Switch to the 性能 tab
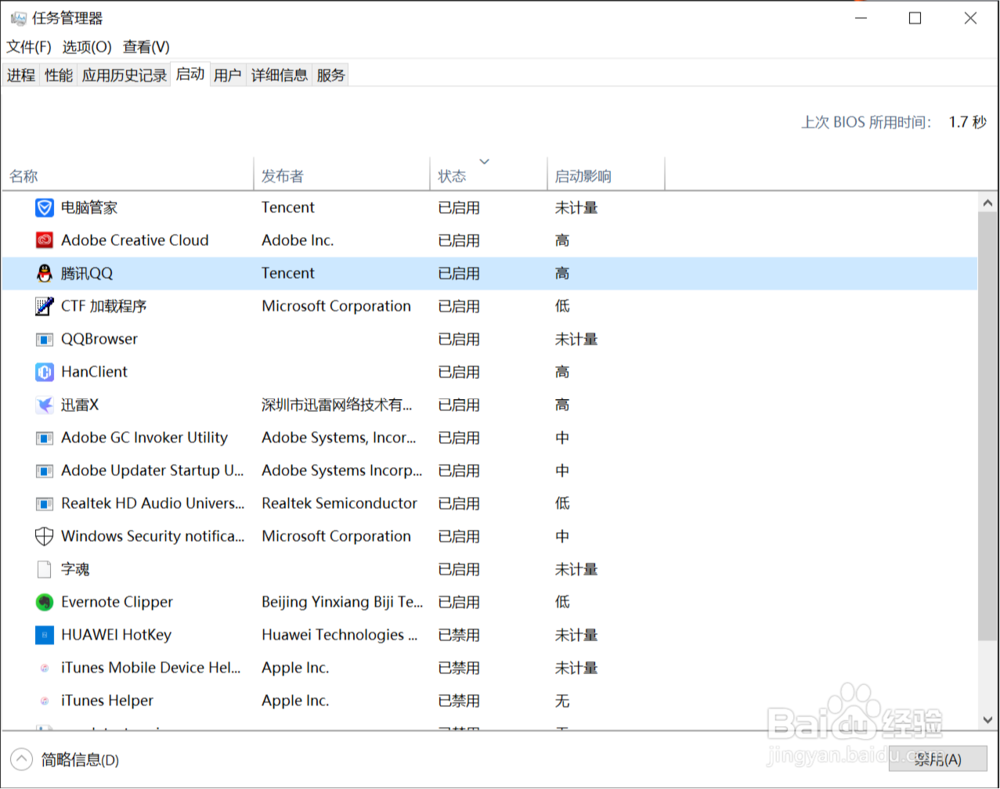The width and height of the screenshot is (1000, 789). pyautogui.click(x=59, y=75)
